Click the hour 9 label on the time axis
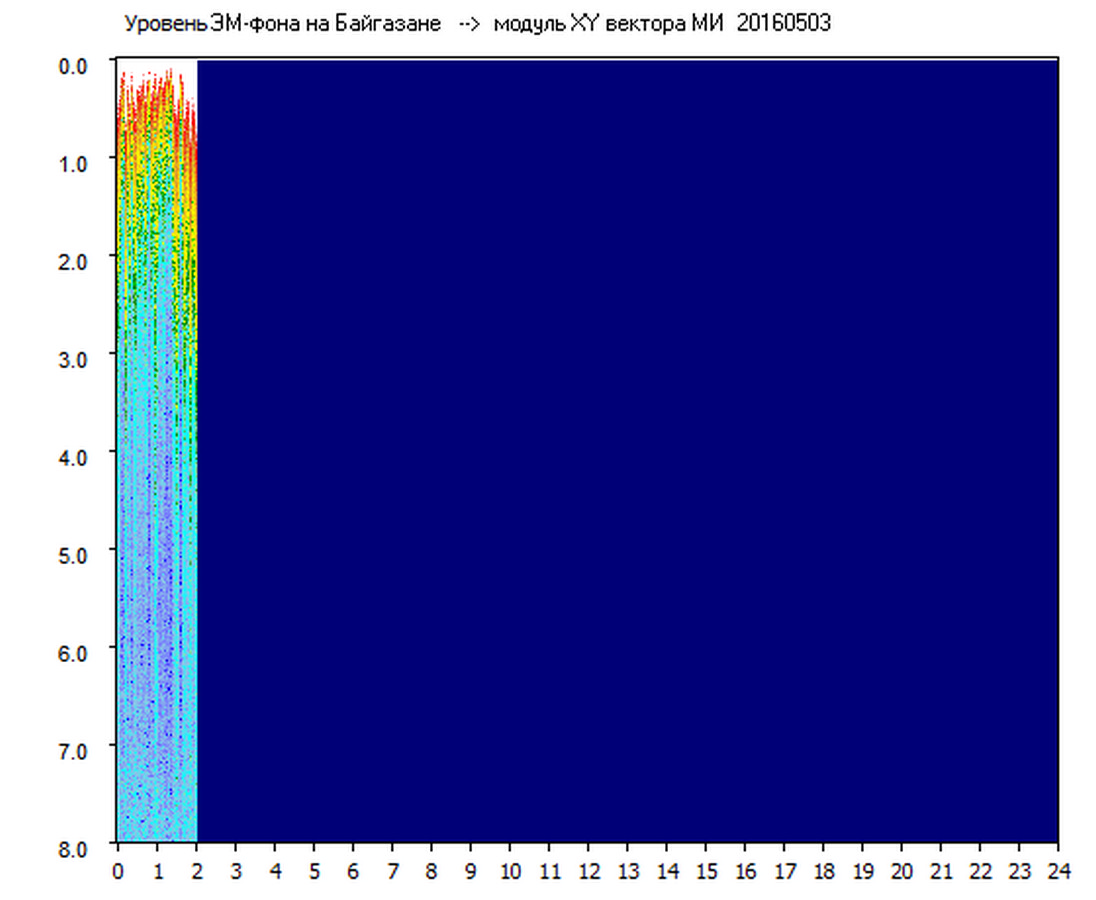 pyautogui.click(x=470, y=870)
